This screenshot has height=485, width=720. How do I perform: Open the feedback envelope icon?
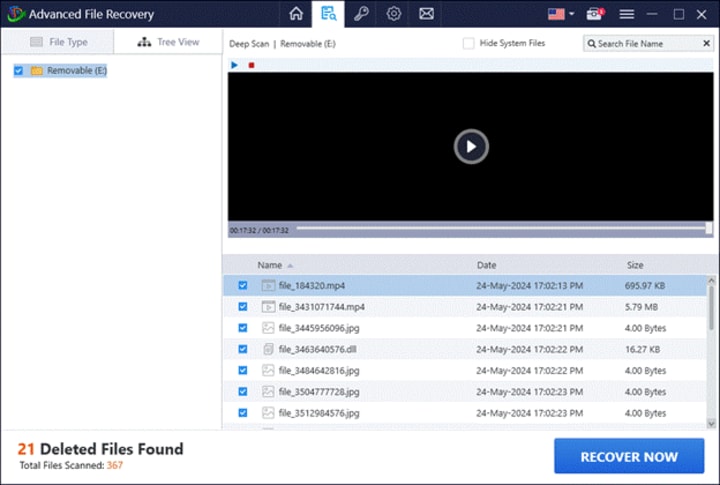[x=426, y=14]
